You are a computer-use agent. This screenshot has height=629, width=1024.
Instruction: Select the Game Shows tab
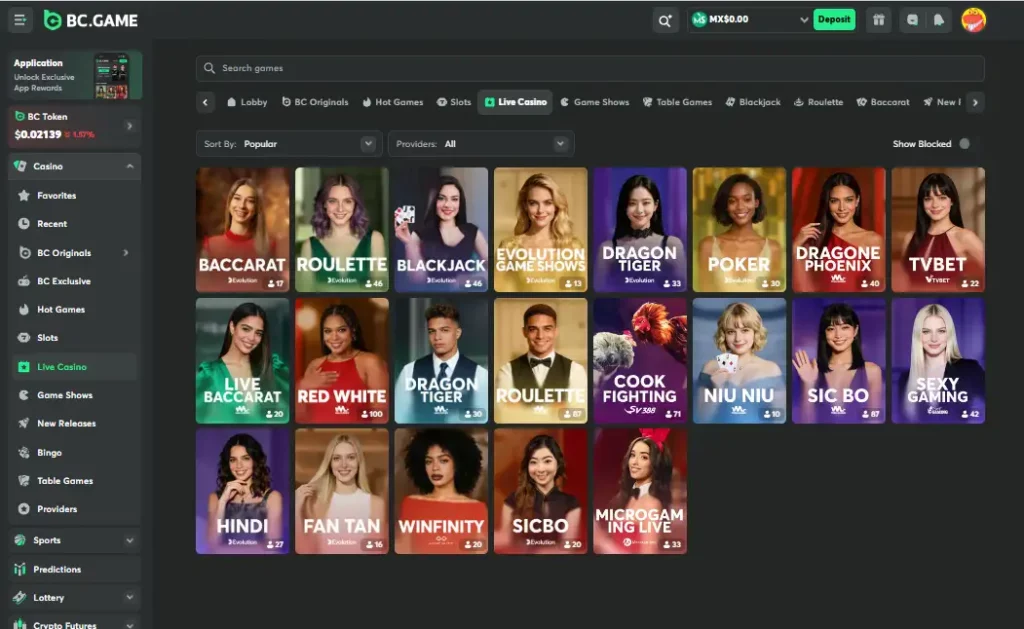595,102
